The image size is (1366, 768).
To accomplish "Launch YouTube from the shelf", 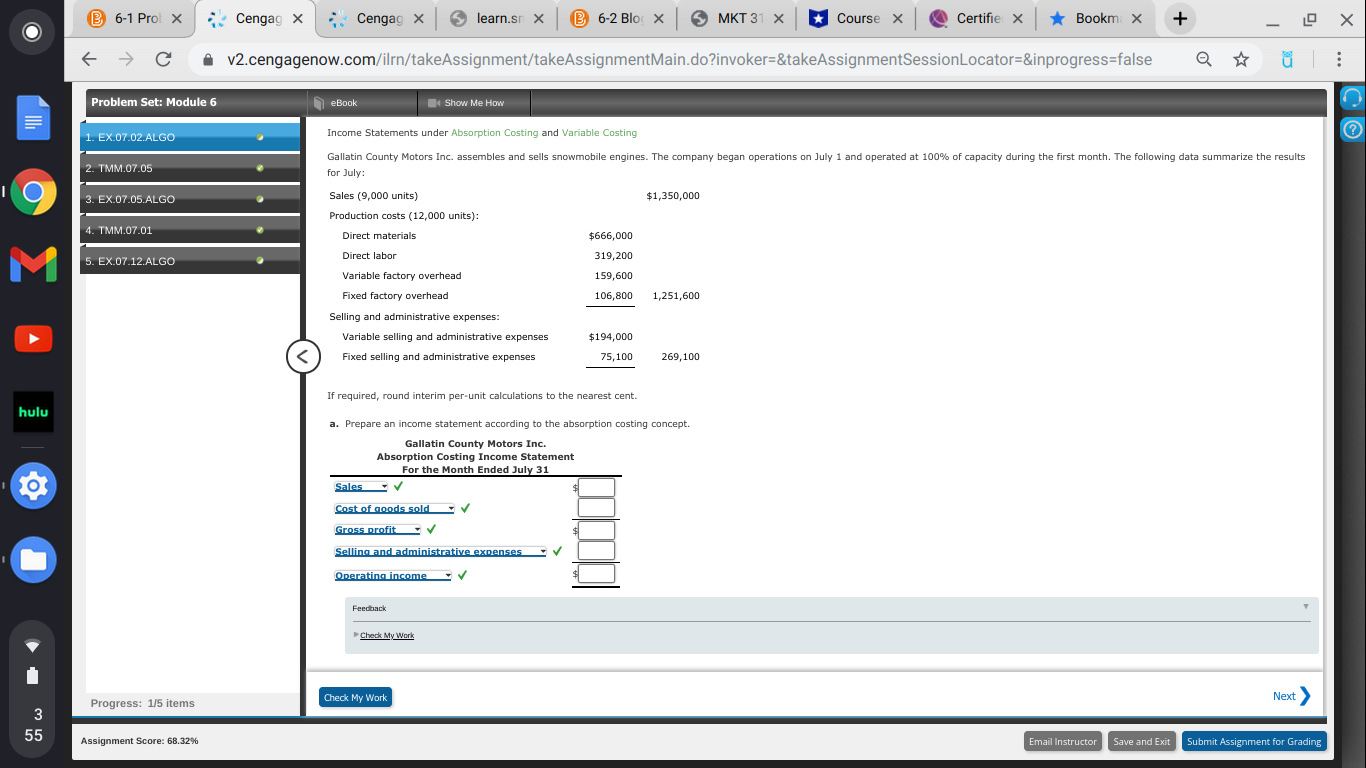I will [x=33, y=338].
